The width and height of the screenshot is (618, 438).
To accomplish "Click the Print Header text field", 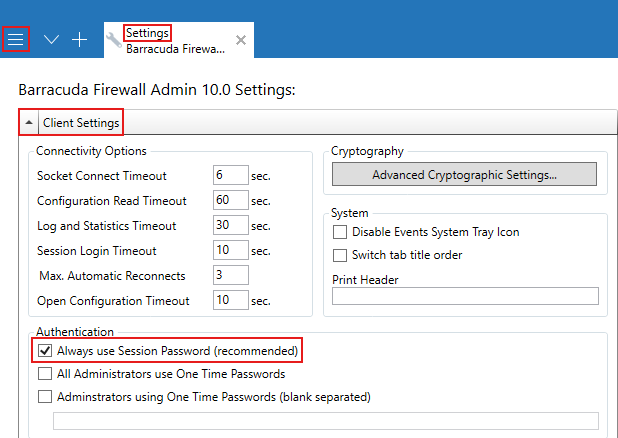I will (x=465, y=296).
